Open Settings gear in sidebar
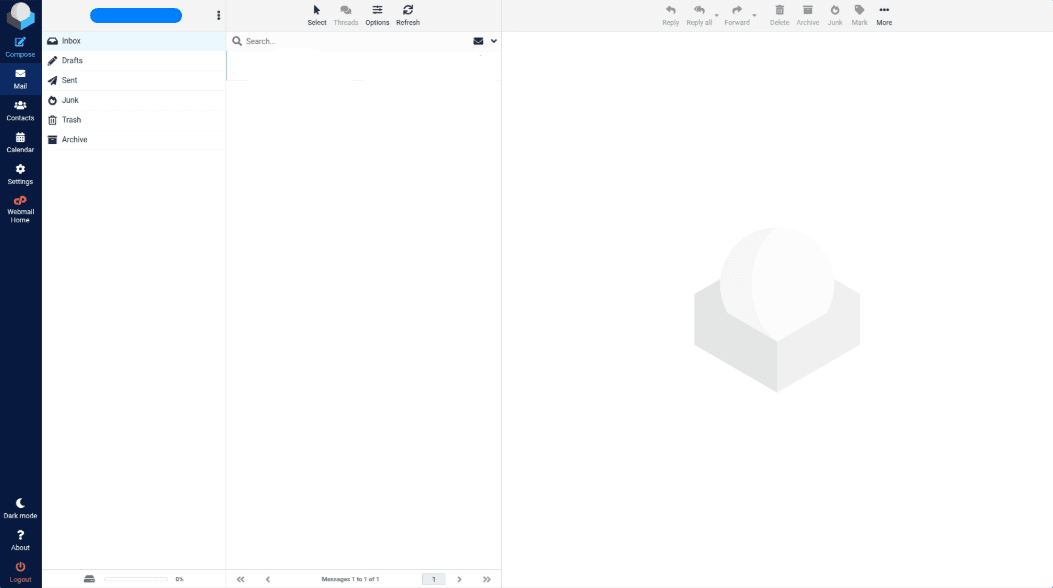This screenshot has width=1053, height=588. click(x=20, y=174)
